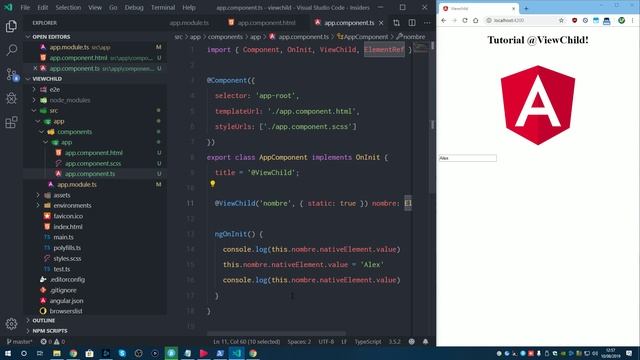Close the ViewChild browser tab
The height and width of the screenshot is (360, 640).
click(513, 8)
